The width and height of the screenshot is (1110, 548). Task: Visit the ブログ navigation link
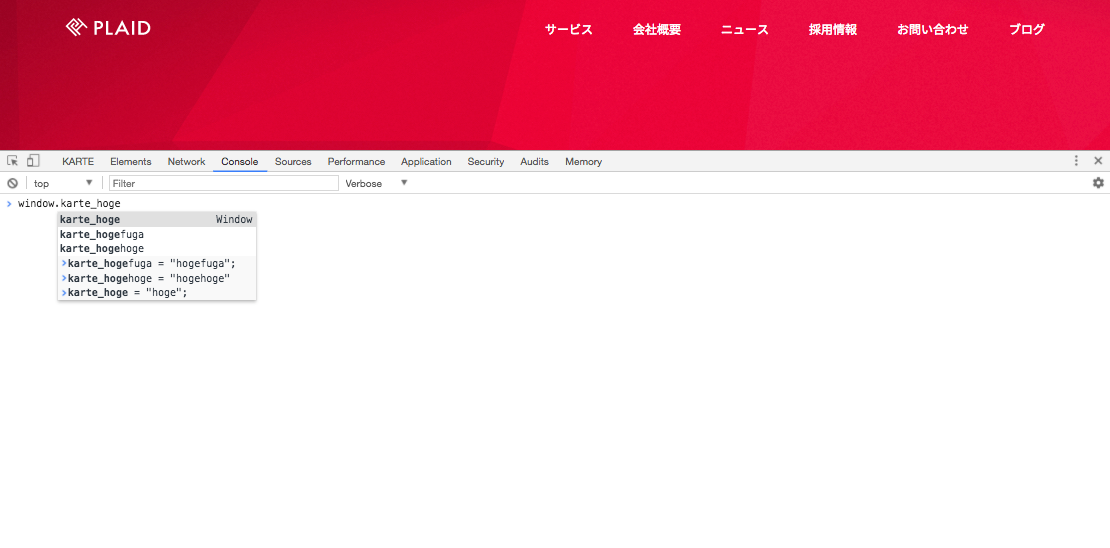1026,30
